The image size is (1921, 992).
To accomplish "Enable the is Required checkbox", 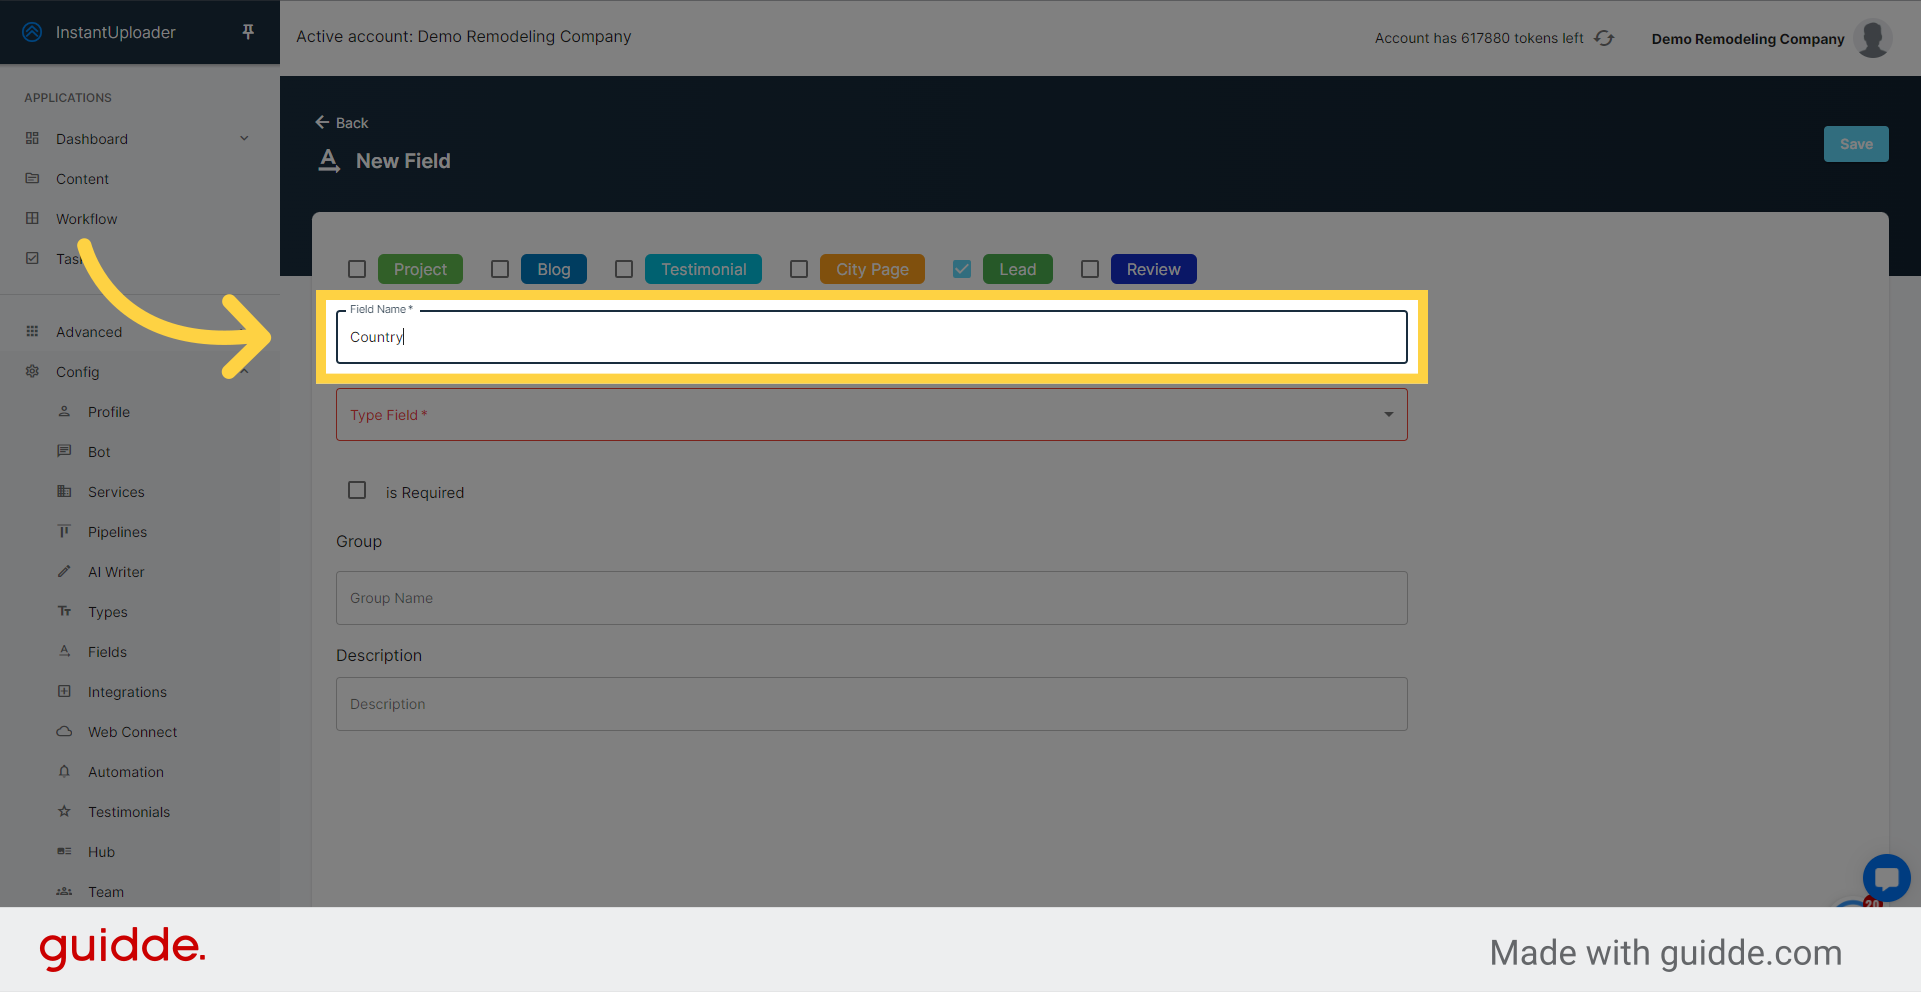I will pos(357,490).
